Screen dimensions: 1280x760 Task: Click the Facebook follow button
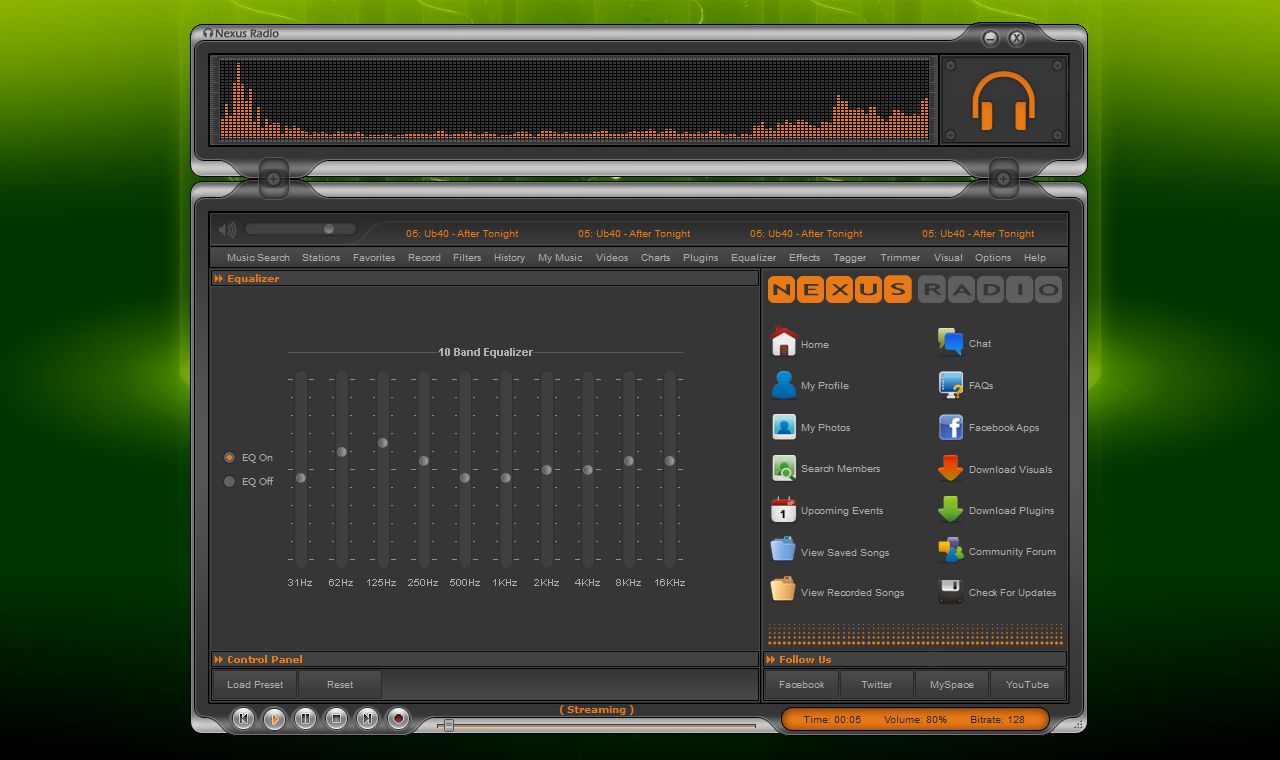(802, 685)
